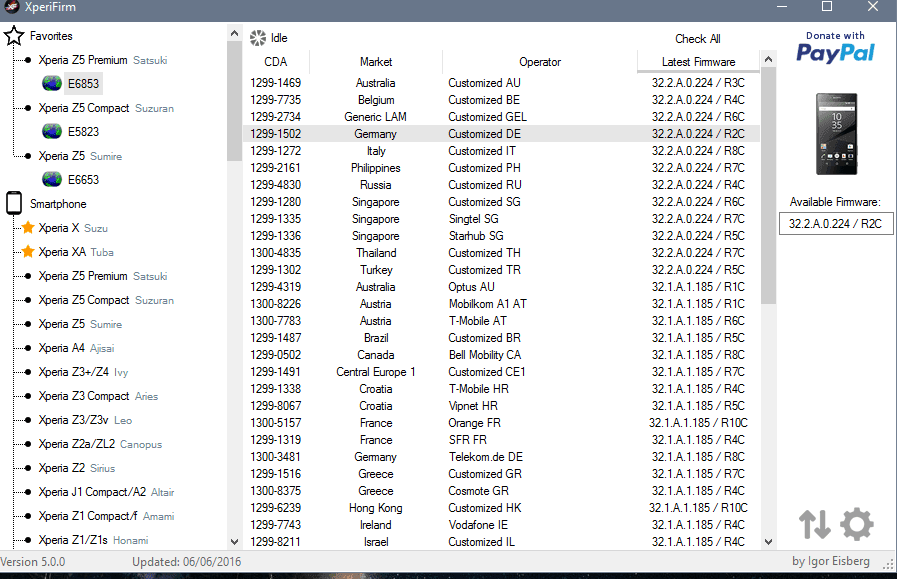Screen dimensions: 897x579
Task: Select the Hong Kong Customized HK row
Action: pos(502,508)
